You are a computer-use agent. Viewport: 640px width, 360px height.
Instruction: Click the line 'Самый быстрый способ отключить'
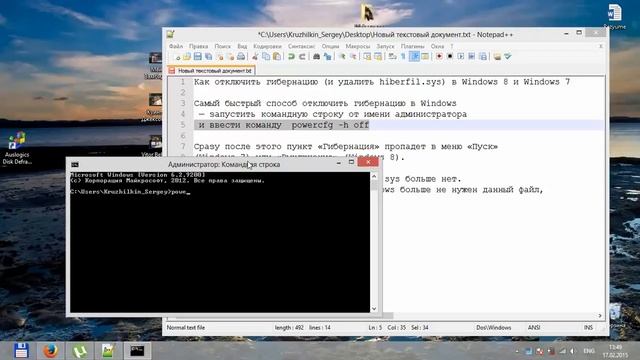[x=325, y=103]
